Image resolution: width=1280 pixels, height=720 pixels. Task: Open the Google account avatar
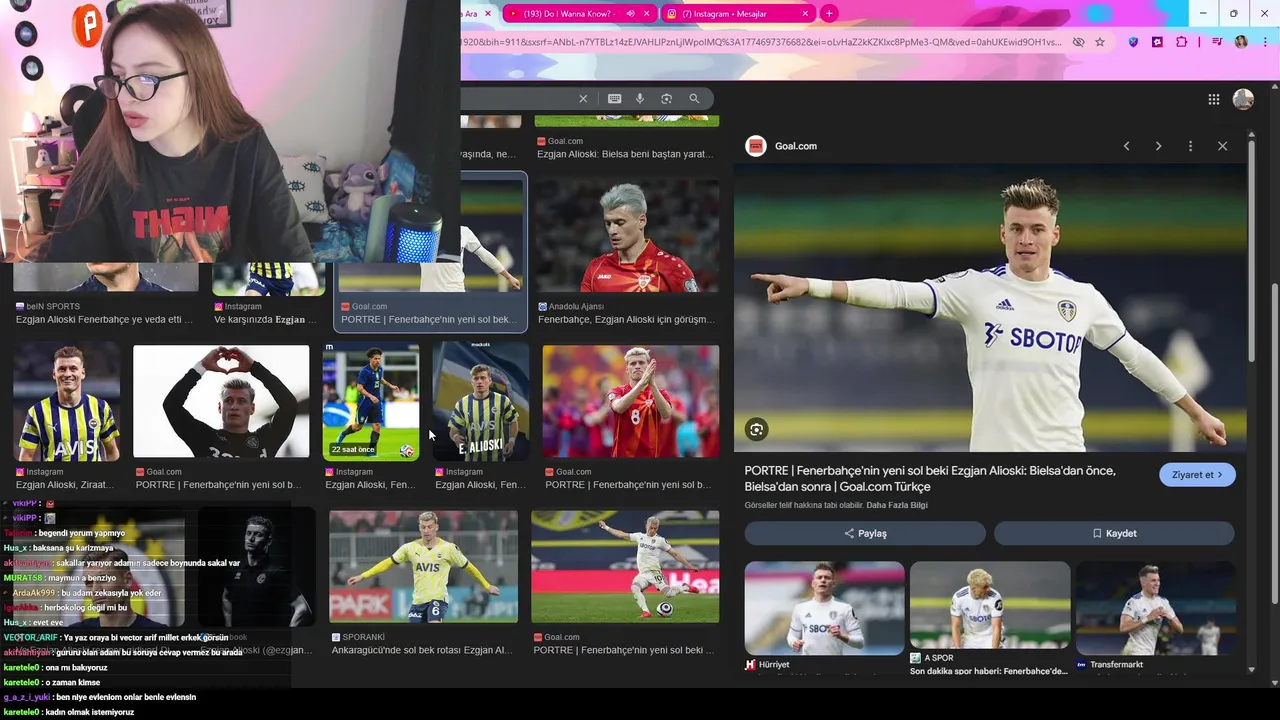click(1243, 99)
